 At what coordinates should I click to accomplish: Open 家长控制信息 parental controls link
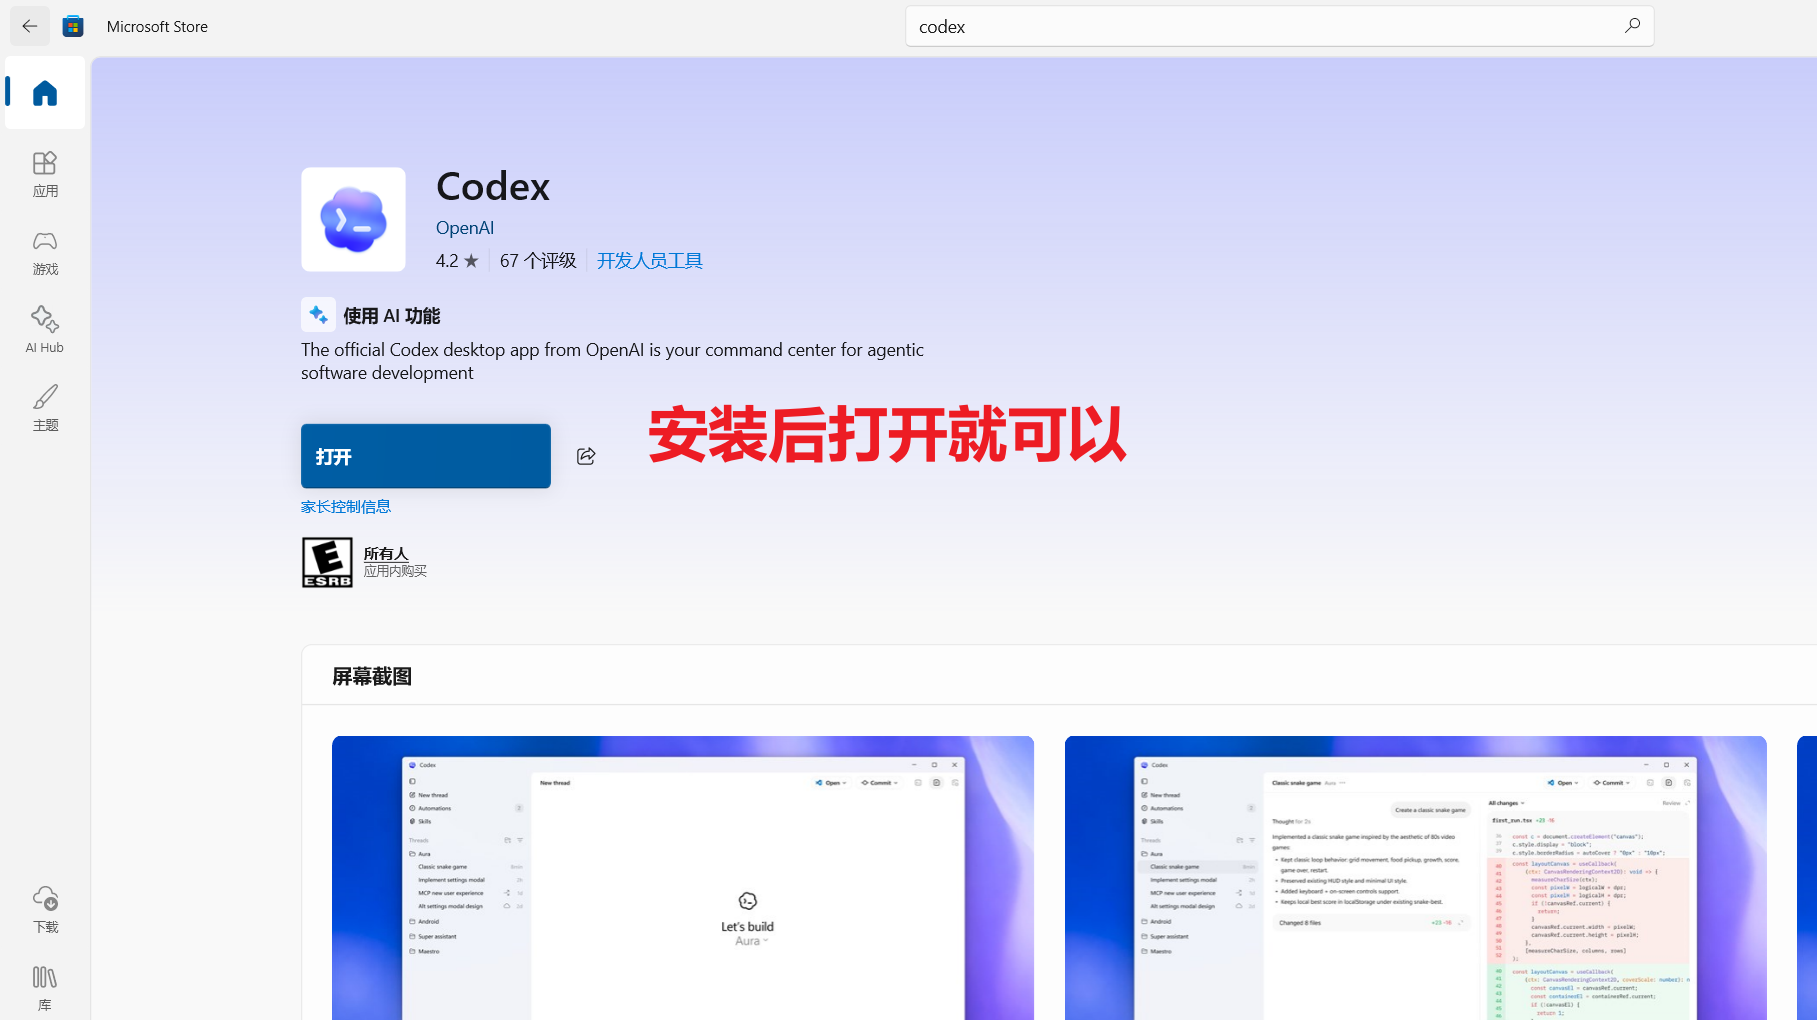(346, 507)
